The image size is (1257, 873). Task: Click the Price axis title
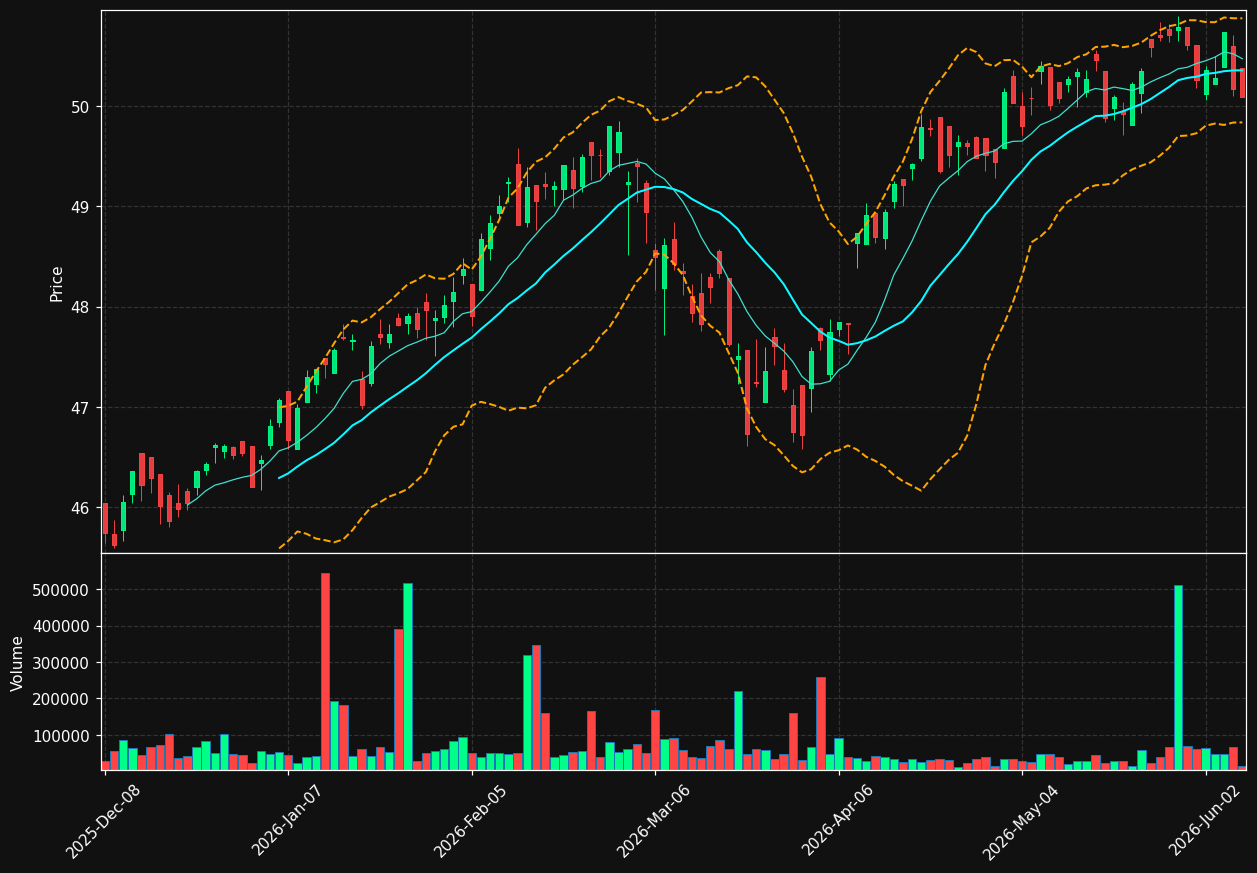(x=57, y=283)
